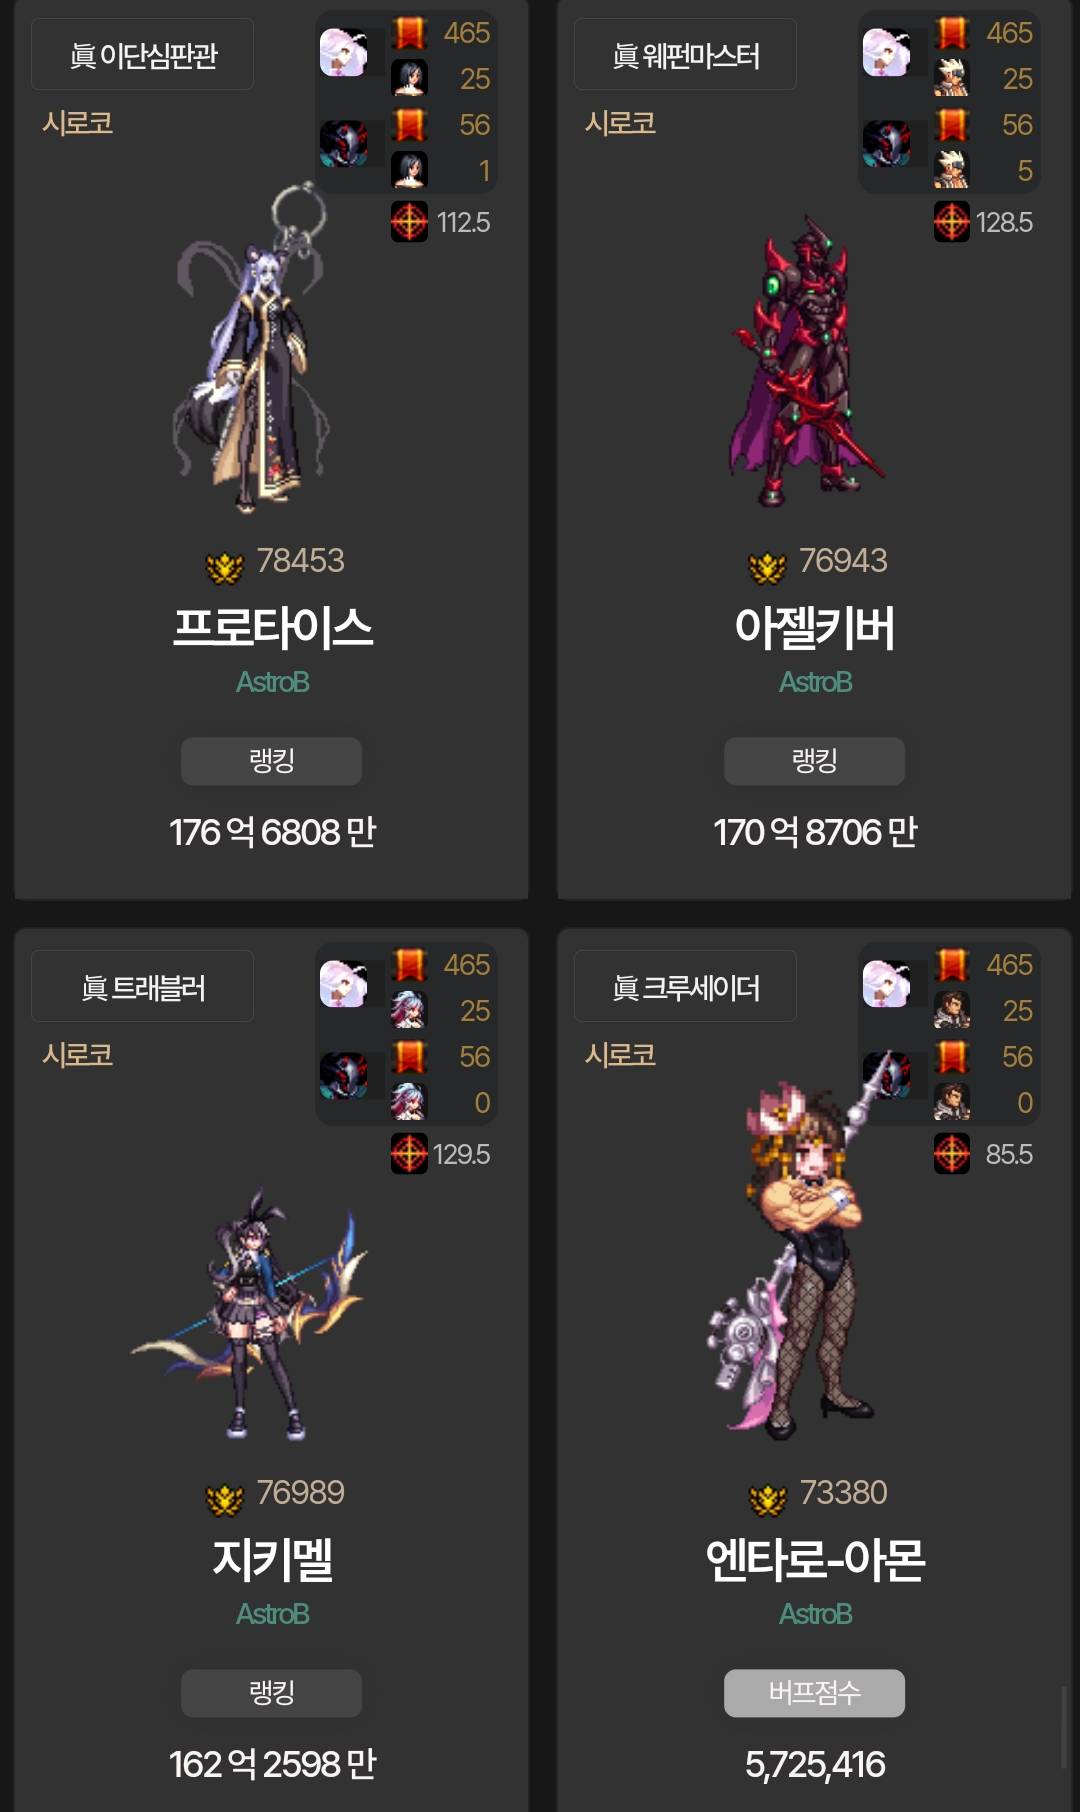1080x1812 pixels.
Task: Click the dark masked boss portrait in 지키멜 card
Action: (x=343, y=1076)
